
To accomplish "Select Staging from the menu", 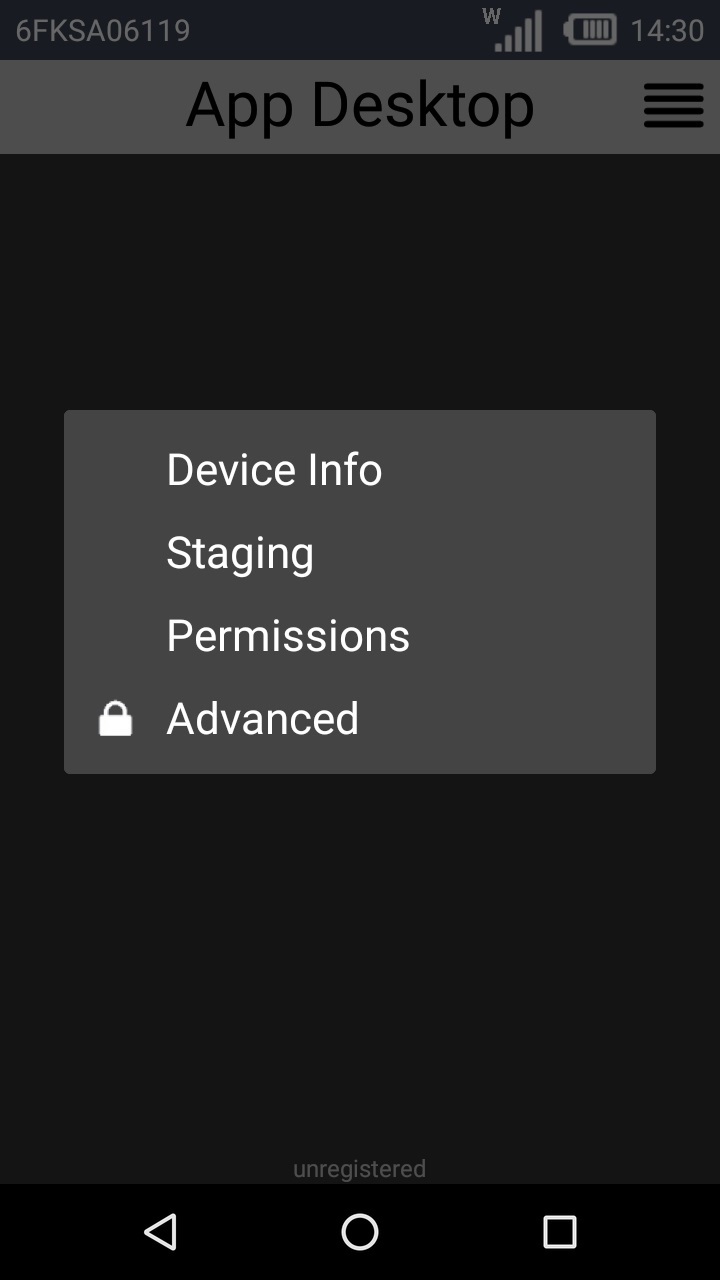I will (240, 552).
